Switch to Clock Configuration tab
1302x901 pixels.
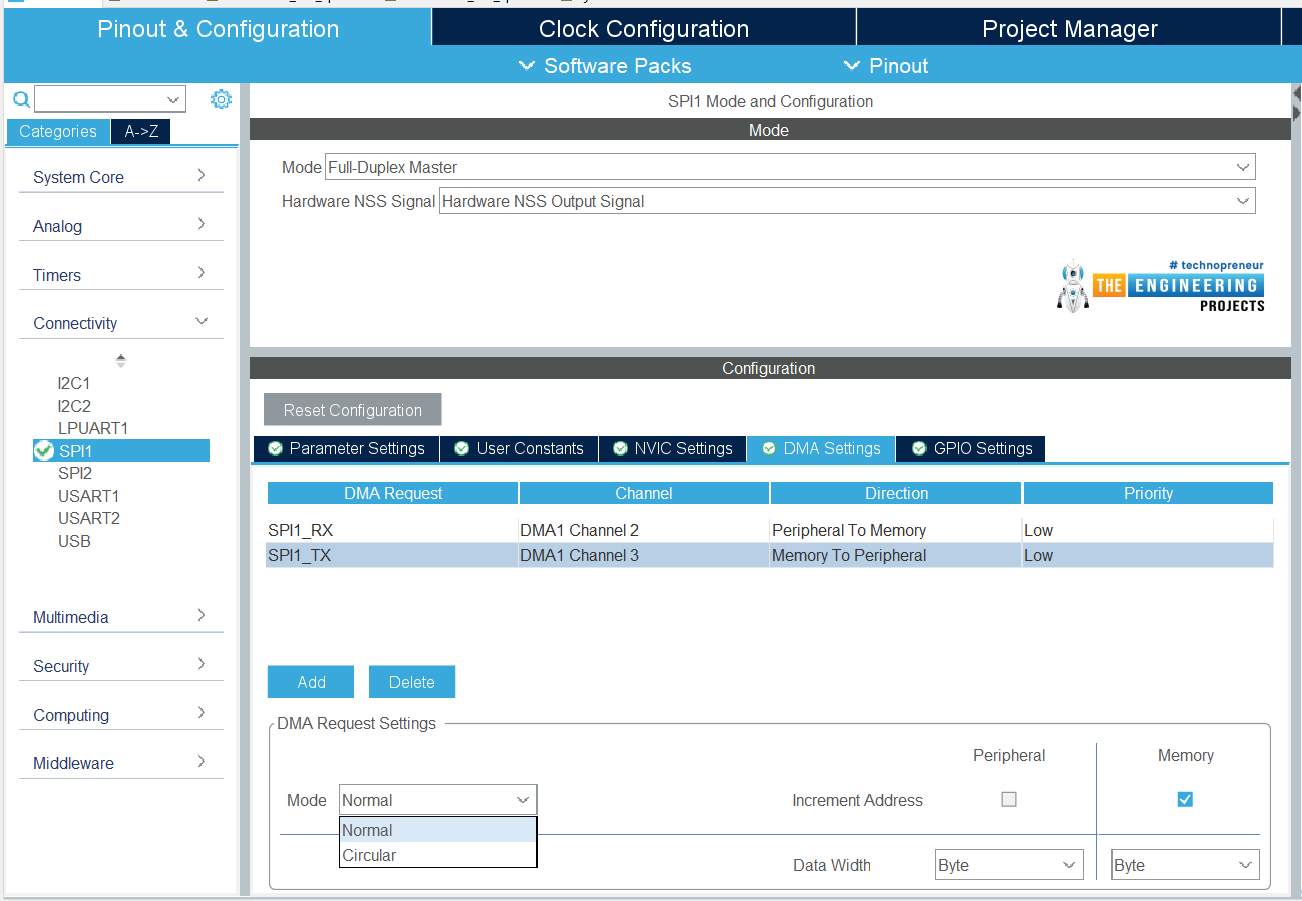(x=644, y=29)
